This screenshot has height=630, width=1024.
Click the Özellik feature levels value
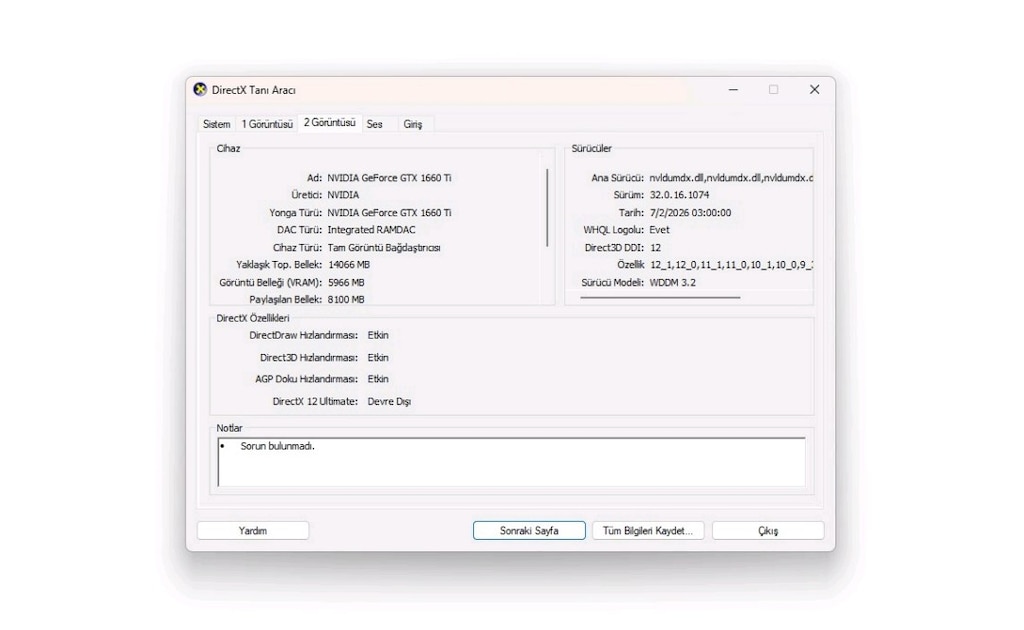[x=731, y=265]
